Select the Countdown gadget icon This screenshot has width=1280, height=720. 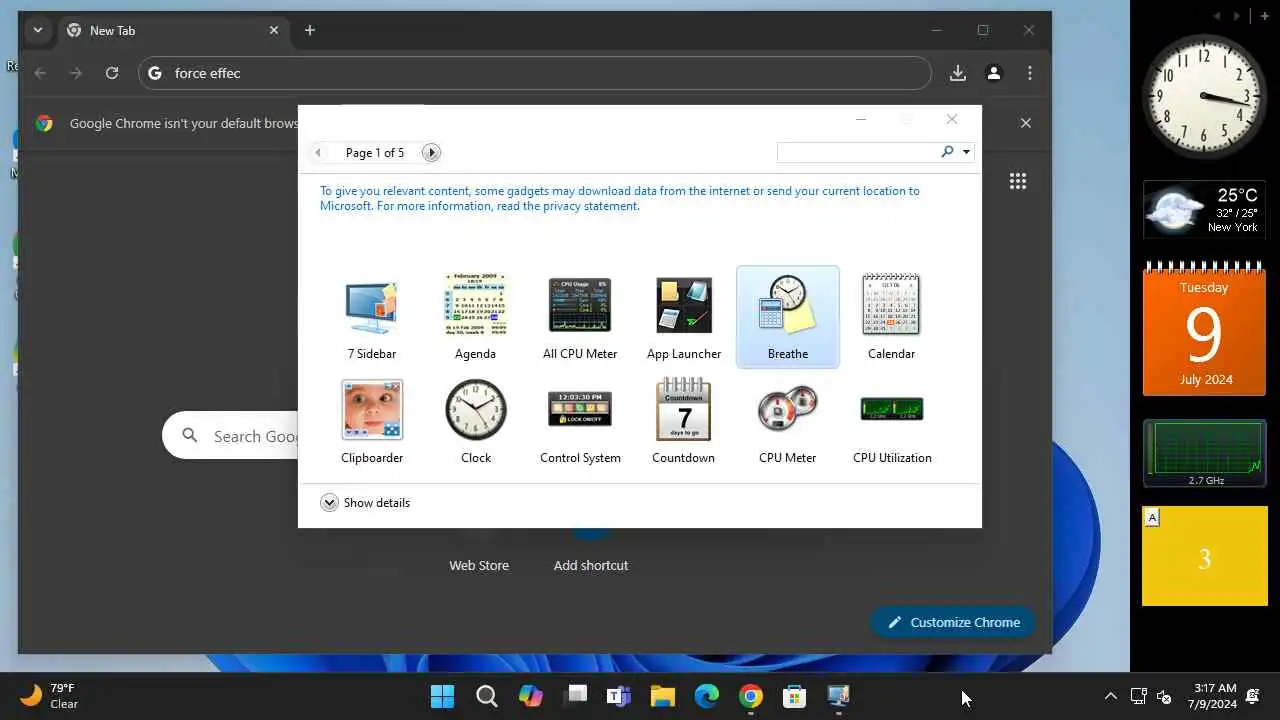pyautogui.click(x=684, y=409)
